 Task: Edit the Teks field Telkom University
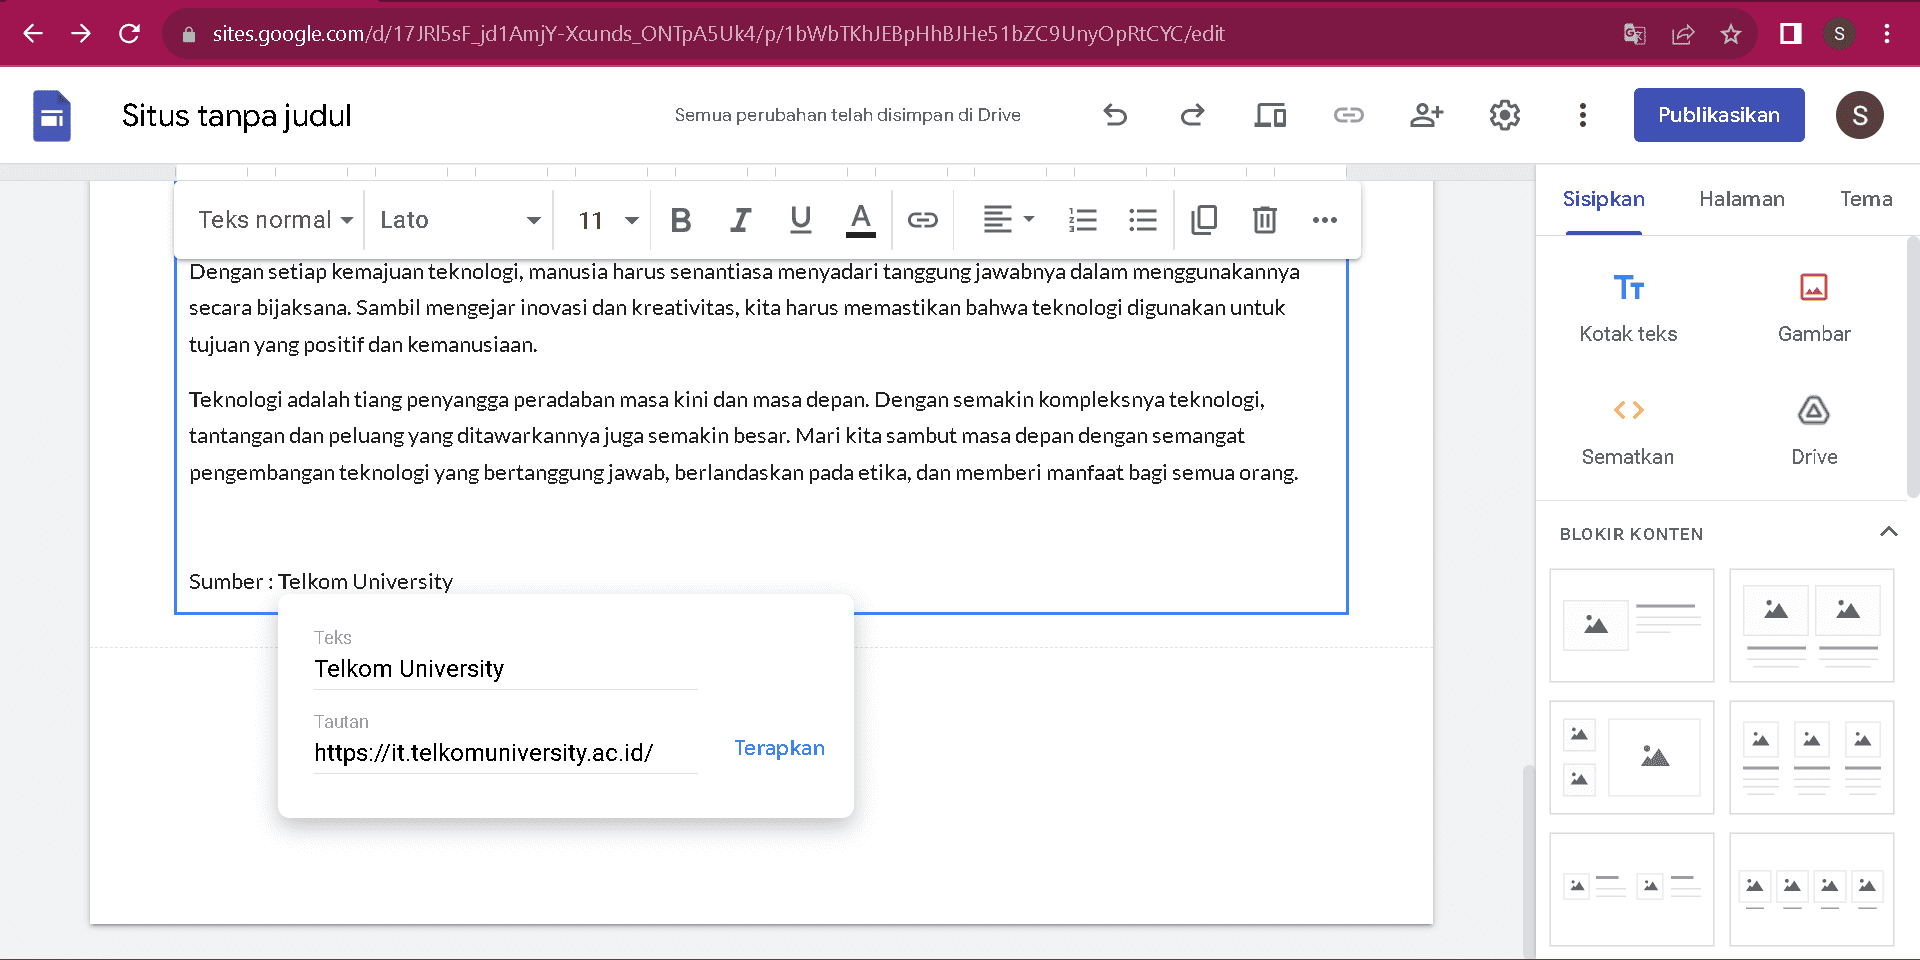point(505,669)
